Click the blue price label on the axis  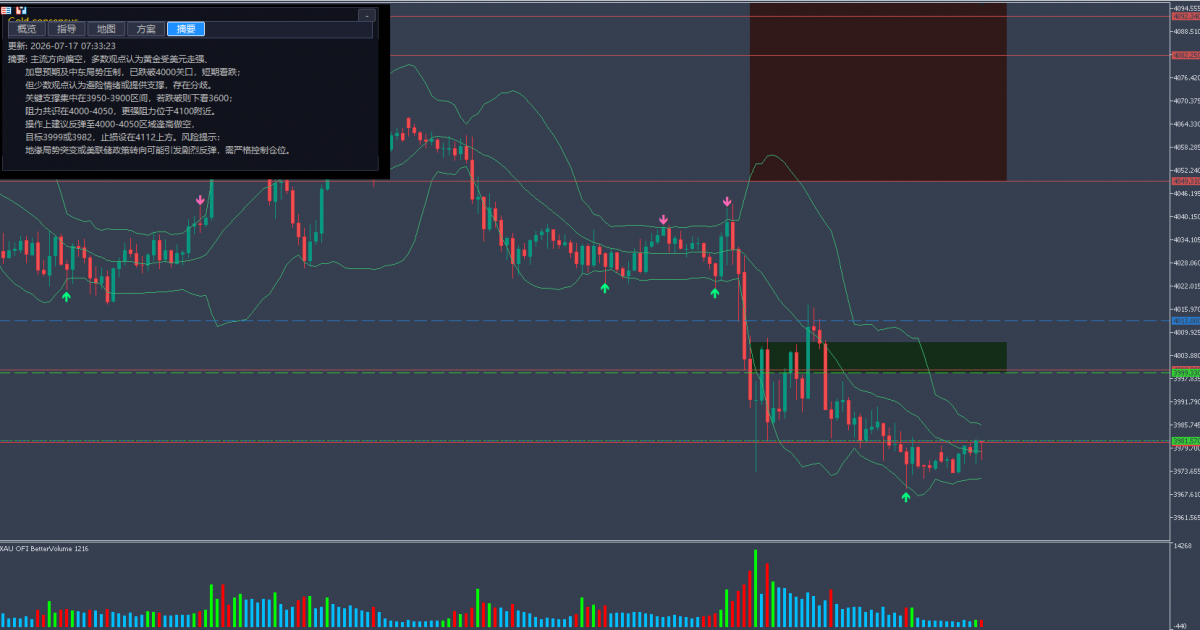pyautogui.click(x=1185, y=320)
